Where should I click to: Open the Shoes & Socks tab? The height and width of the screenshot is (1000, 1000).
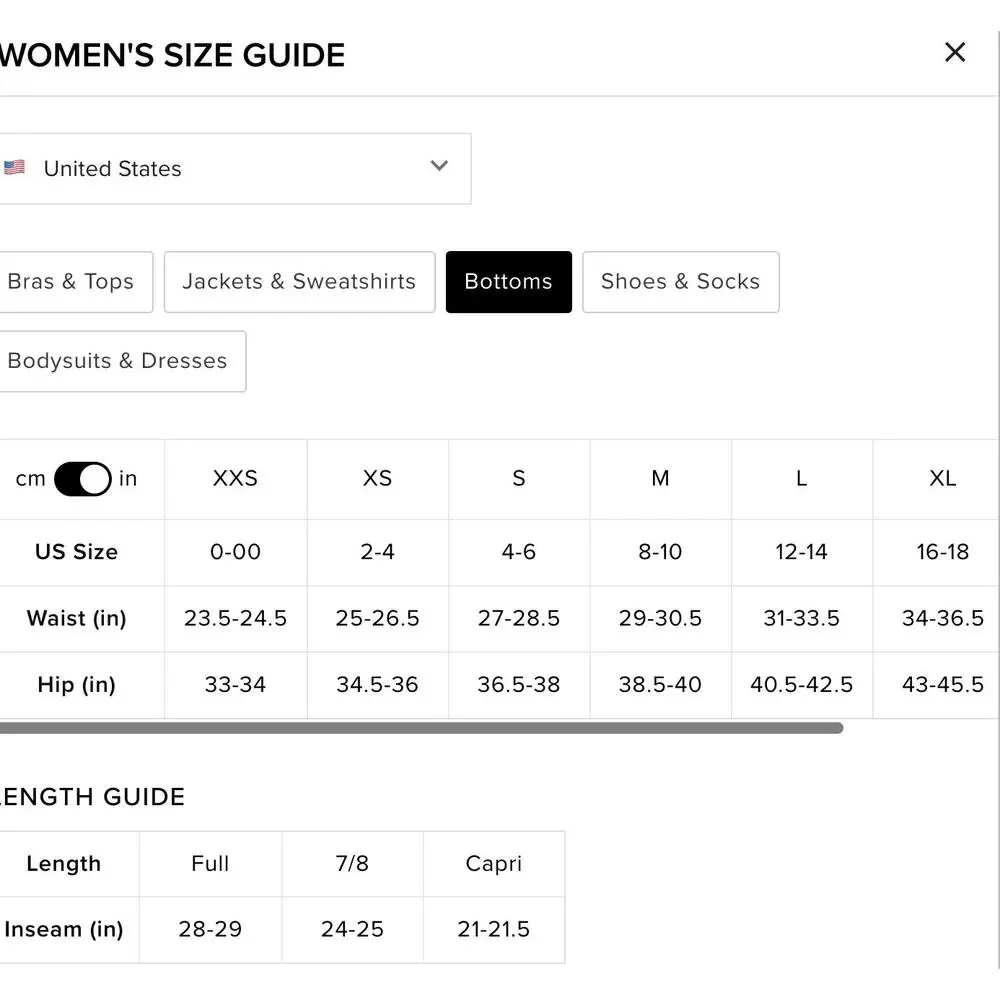680,282
